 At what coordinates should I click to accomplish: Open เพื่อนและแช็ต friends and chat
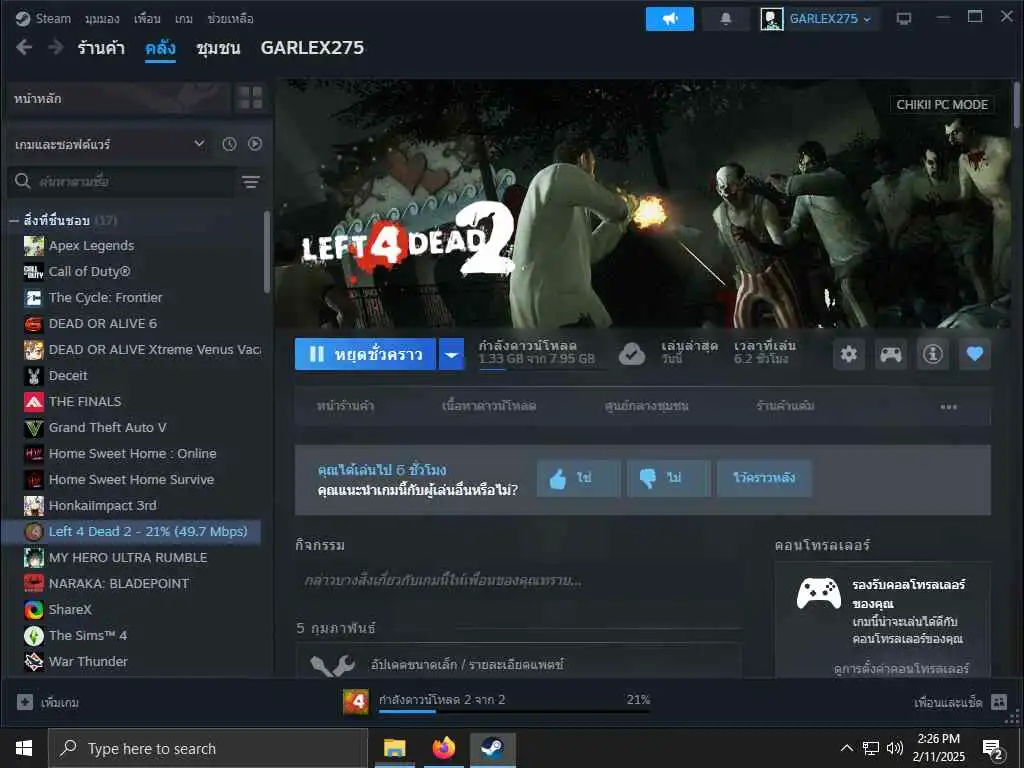[x=960, y=702]
